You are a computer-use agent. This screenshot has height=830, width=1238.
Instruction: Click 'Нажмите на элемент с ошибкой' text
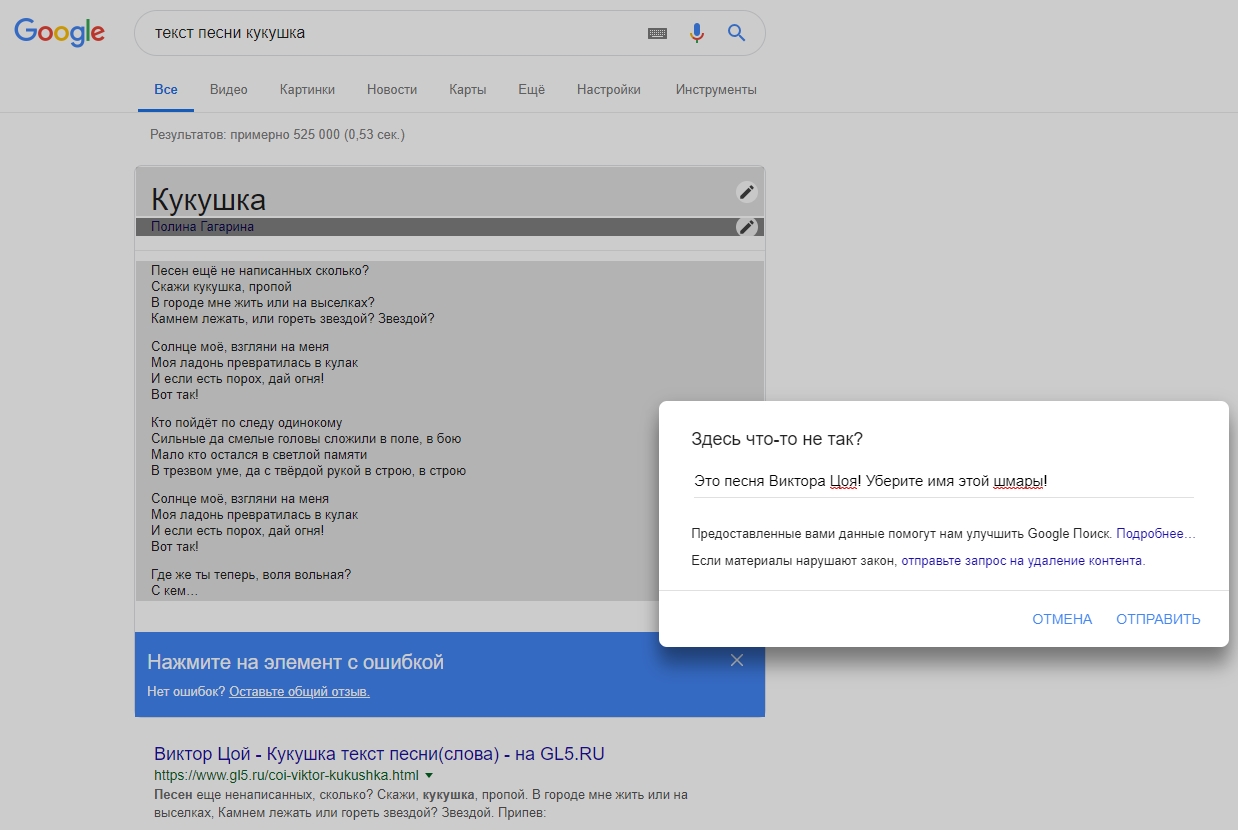[x=295, y=662]
